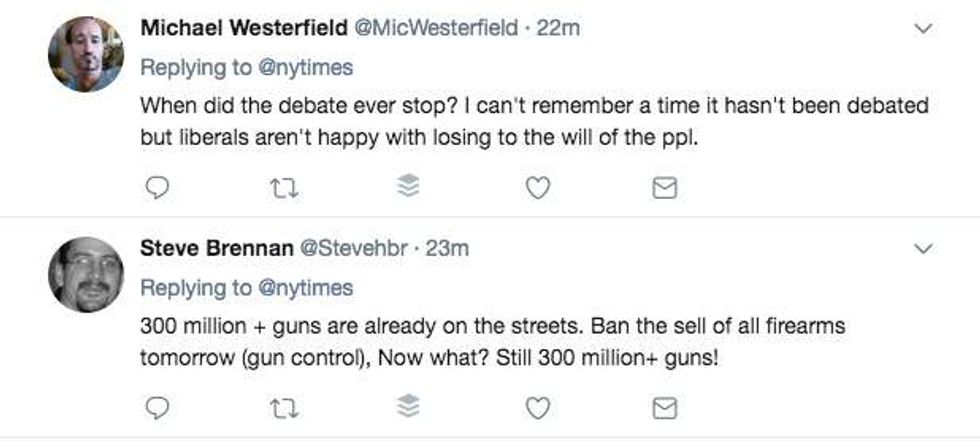The width and height of the screenshot is (980, 441).
Task: Open more options chevron on Michael's tweet
Action: pyautogui.click(x=923, y=29)
